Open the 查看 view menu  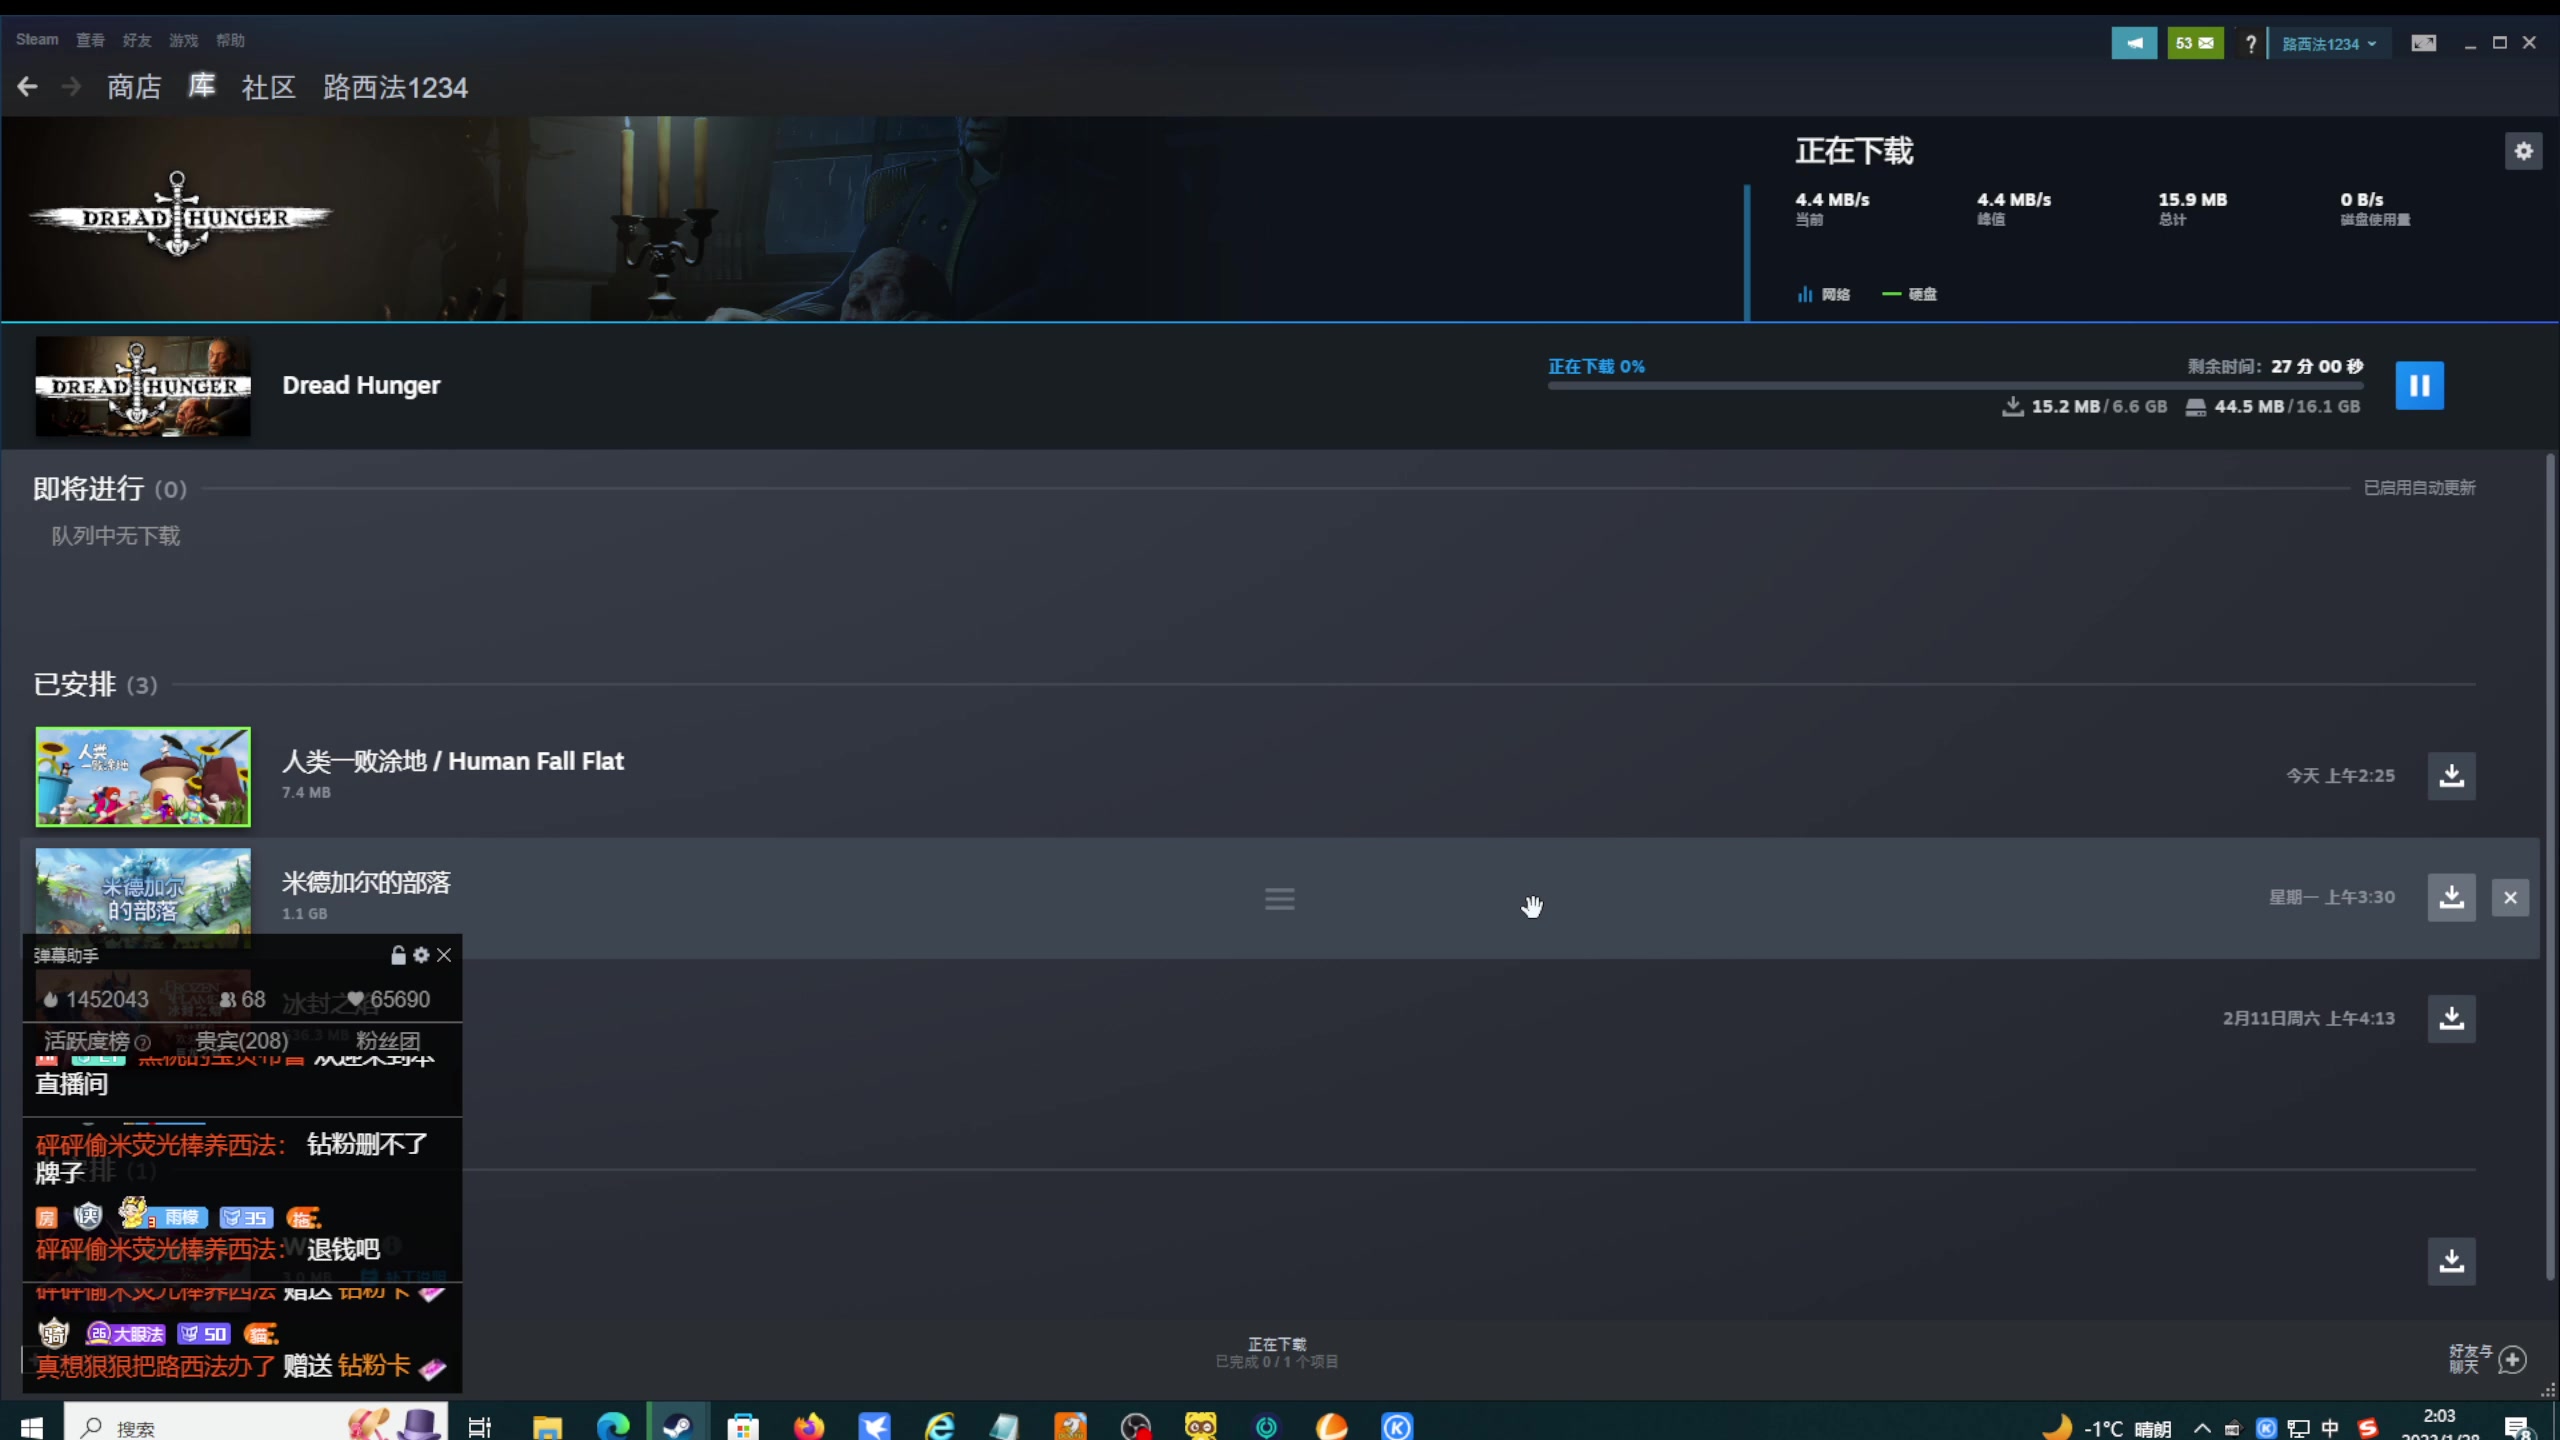pyautogui.click(x=90, y=40)
